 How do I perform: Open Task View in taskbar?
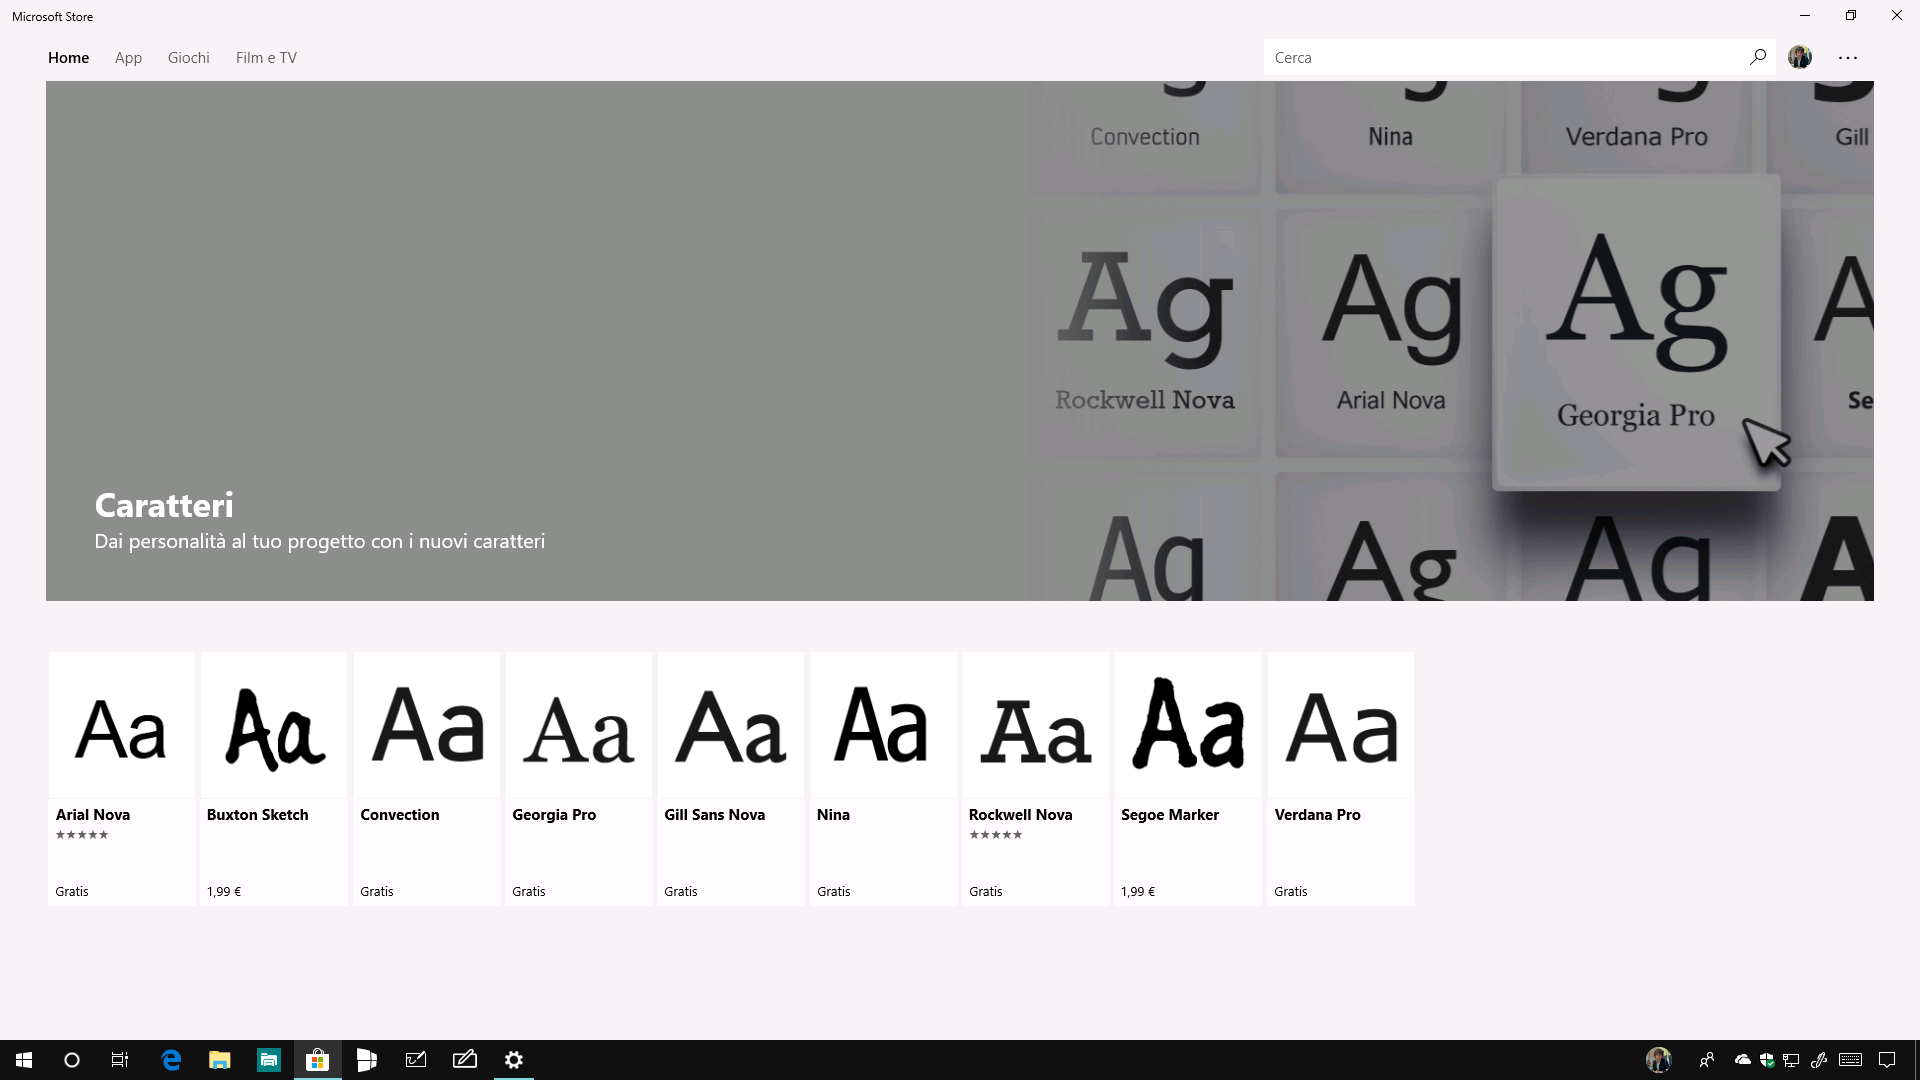tap(120, 1060)
